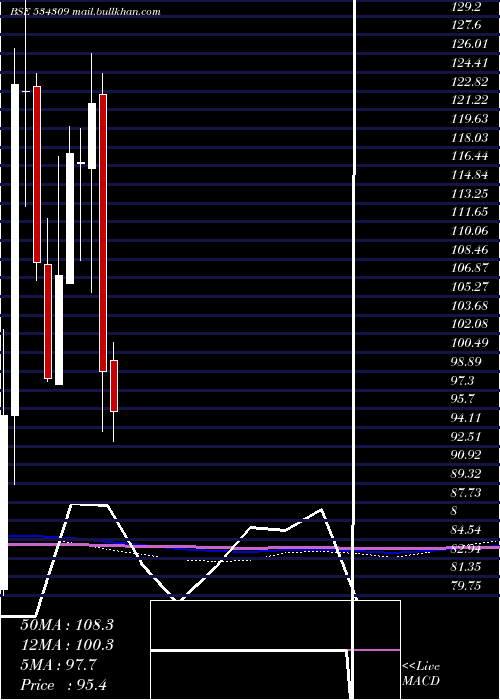
Task: Select the 97.3 price axis label
Action: point(463,380)
